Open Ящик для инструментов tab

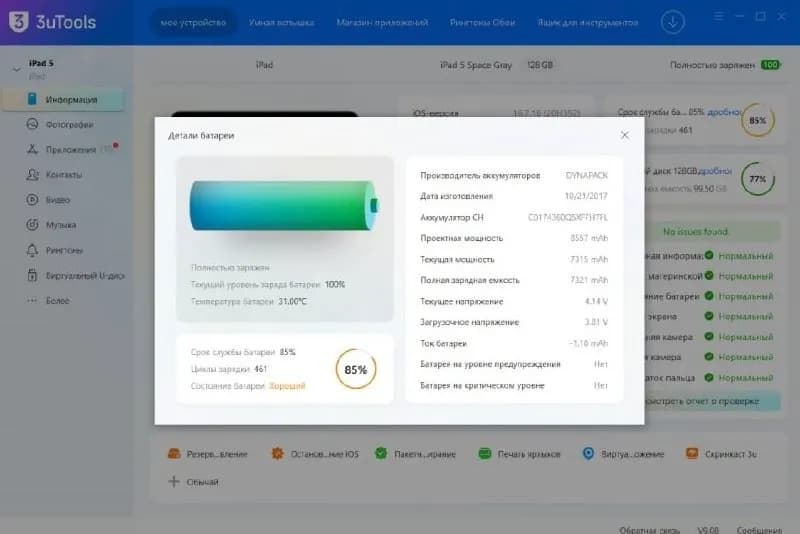click(587, 22)
